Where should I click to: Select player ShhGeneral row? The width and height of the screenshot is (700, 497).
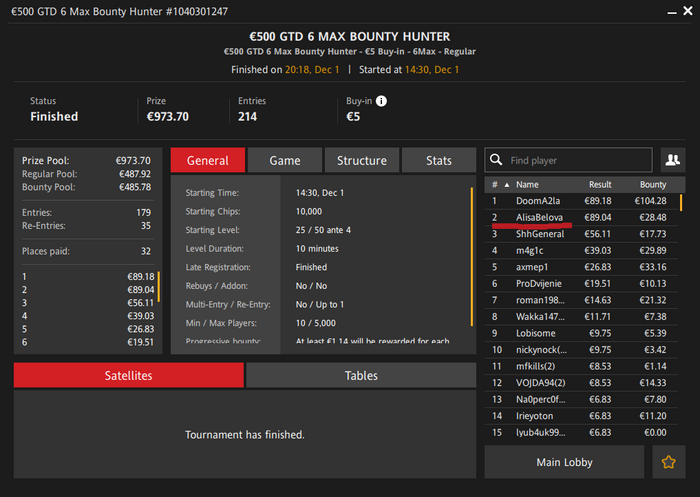click(x=581, y=234)
